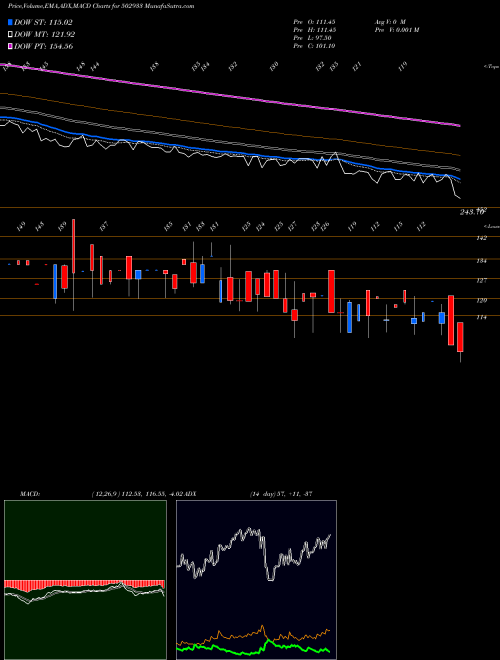The width and height of the screenshot is (500, 660).
Task: Click the Pre C: 101.10 value
Action: (x=314, y=46)
